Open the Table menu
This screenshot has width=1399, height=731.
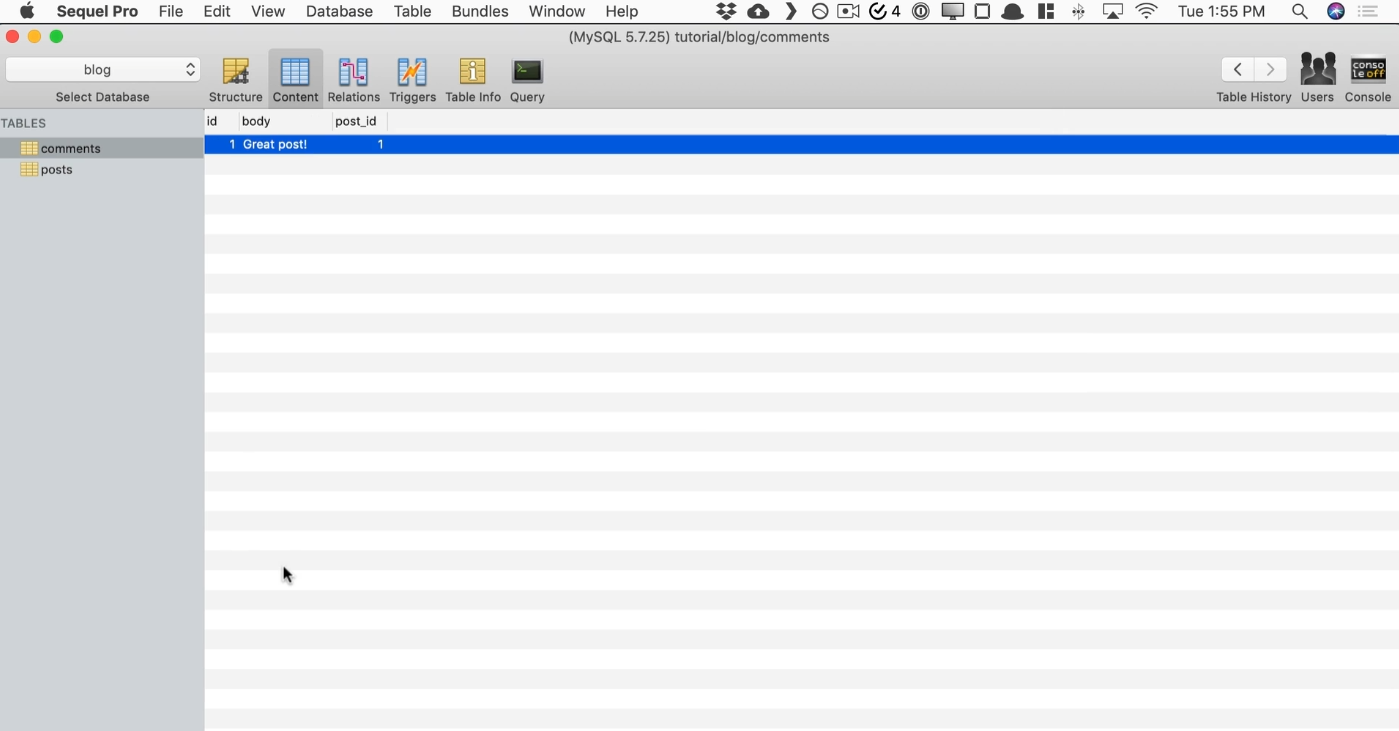[413, 11]
